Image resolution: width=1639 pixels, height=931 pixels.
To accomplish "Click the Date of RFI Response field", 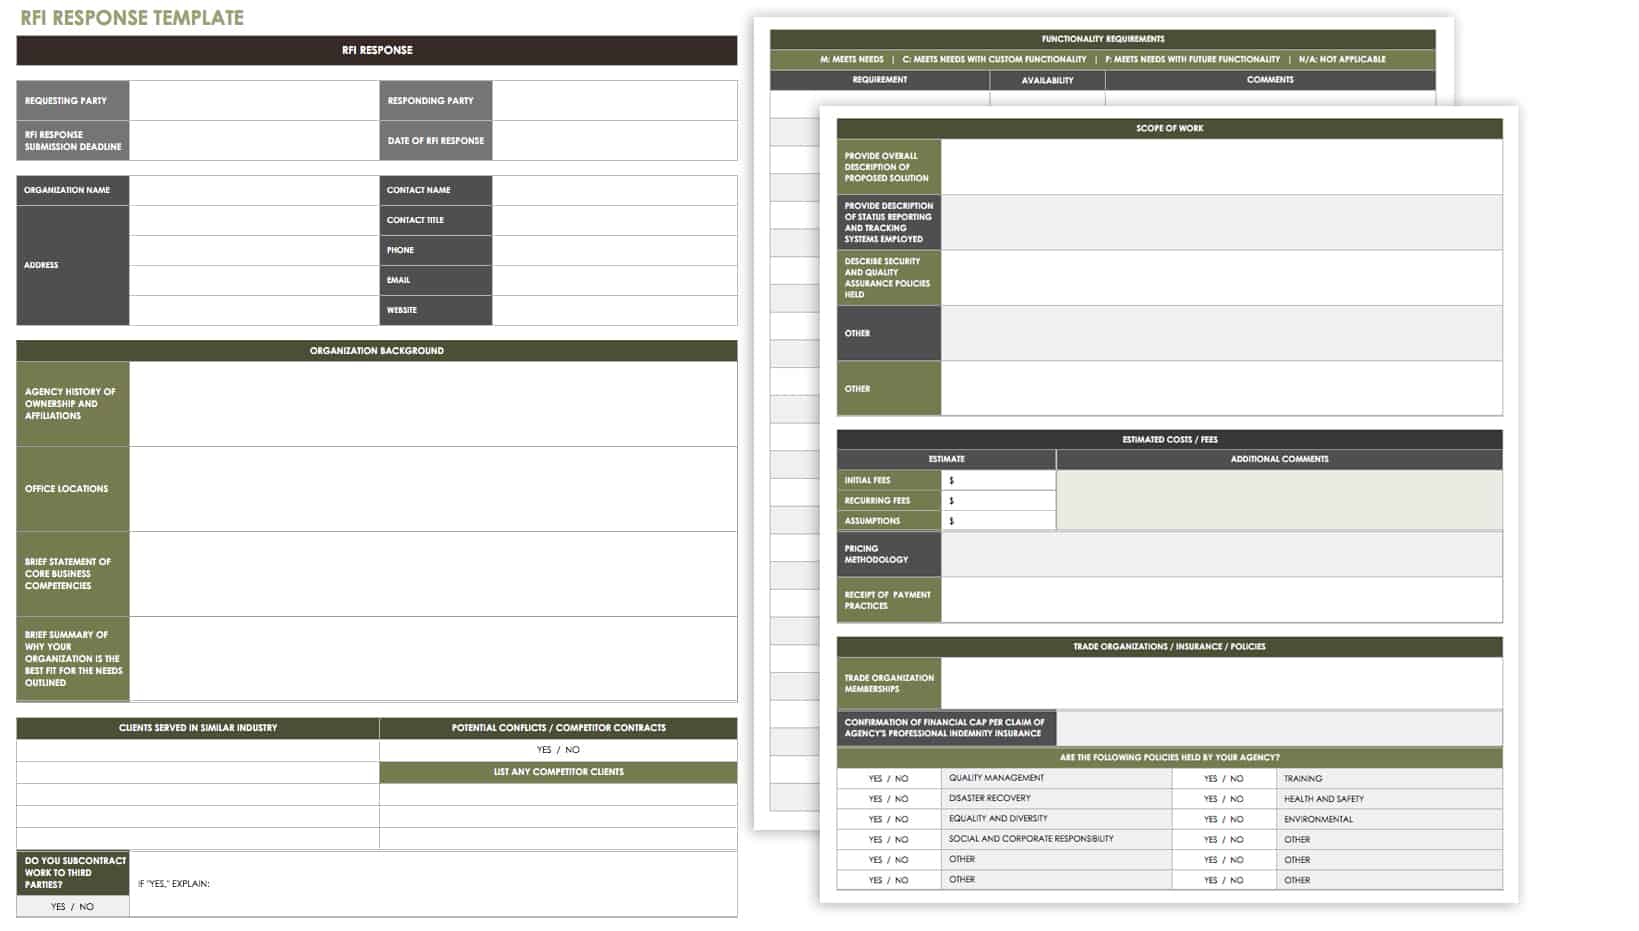I will [614, 141].
